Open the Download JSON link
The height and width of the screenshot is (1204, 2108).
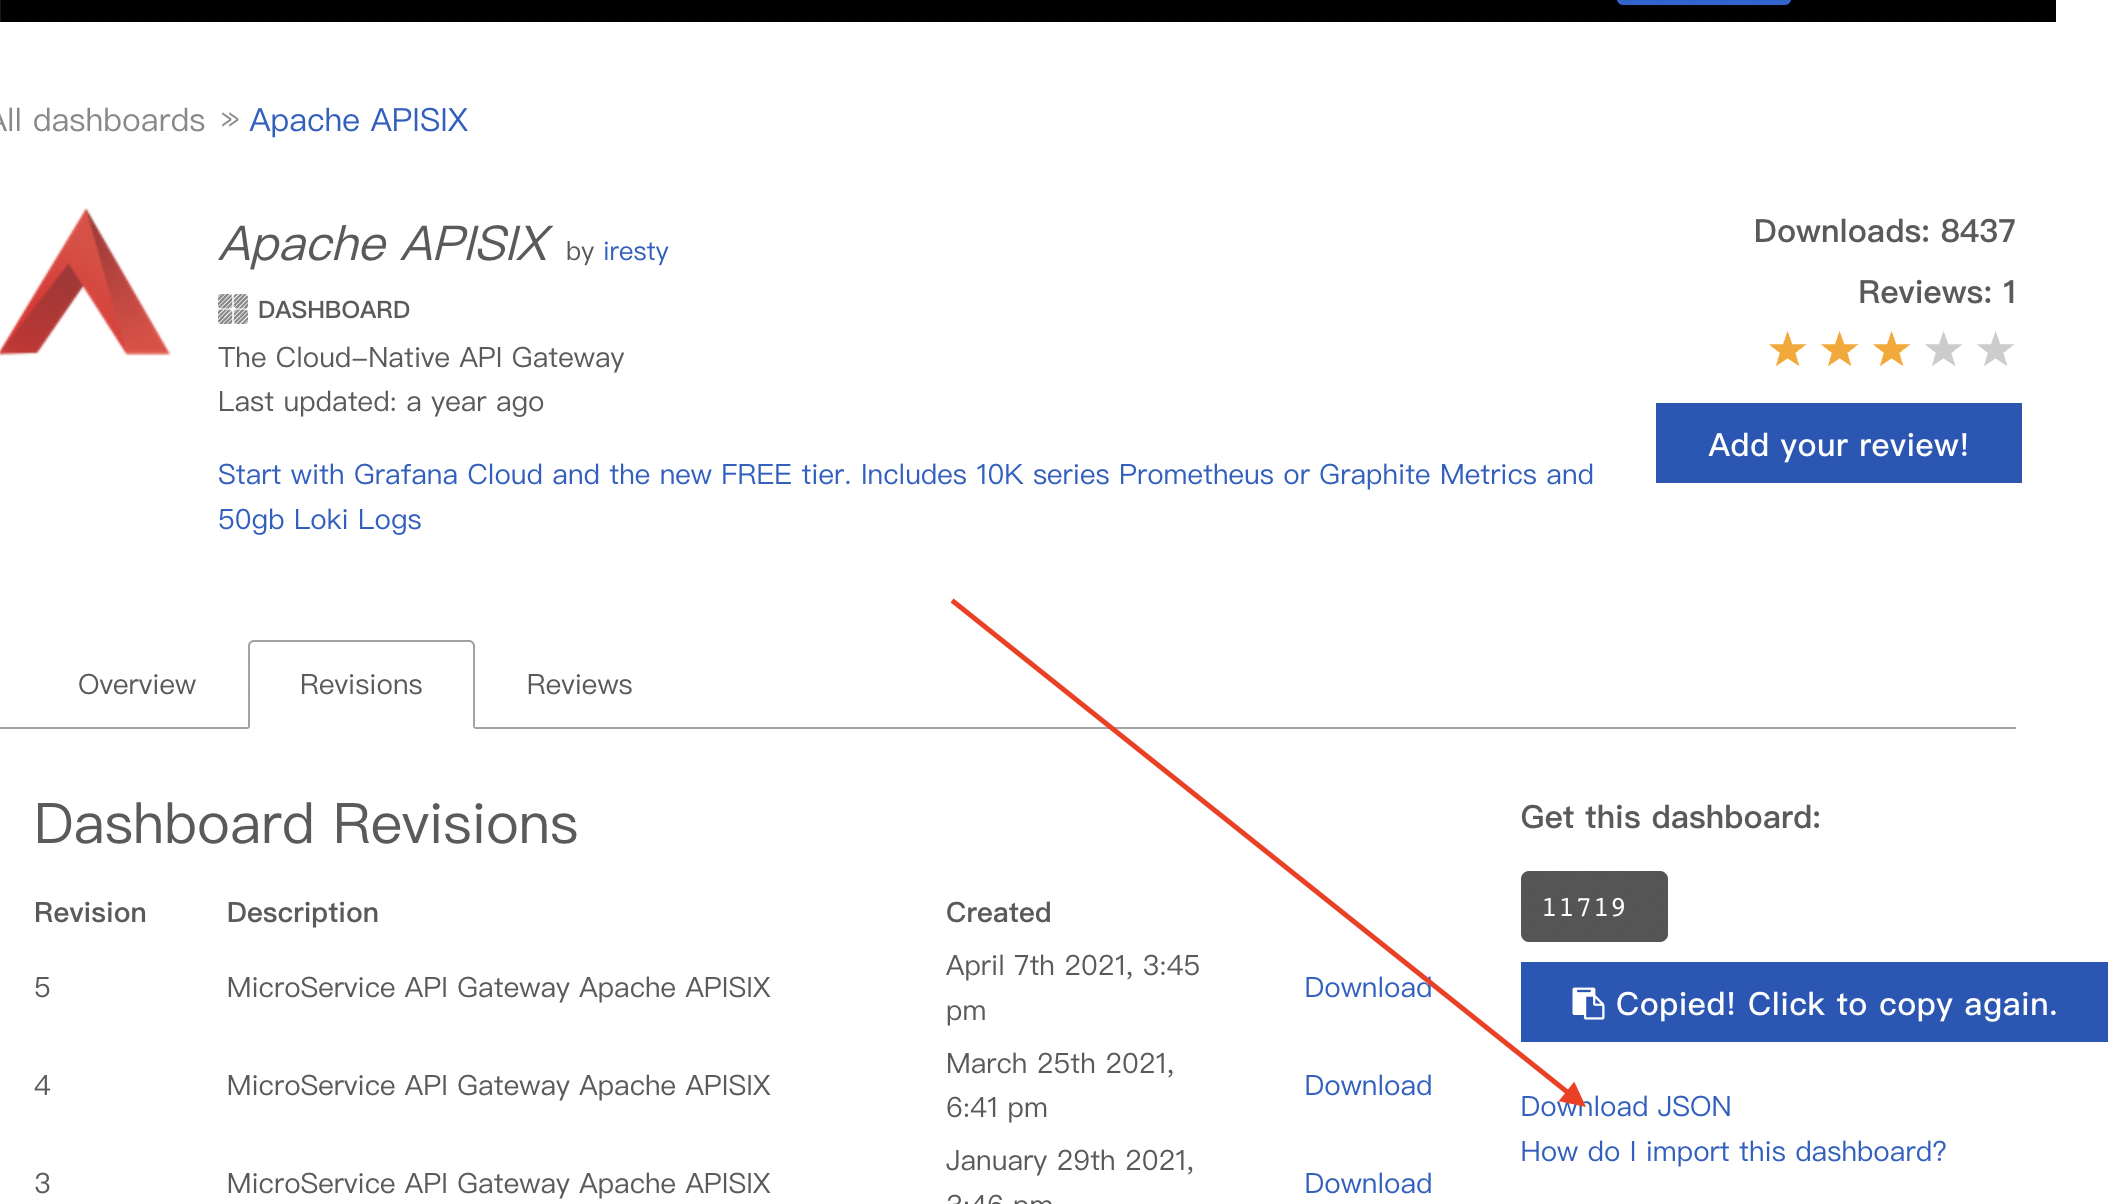(1625, 1106)
